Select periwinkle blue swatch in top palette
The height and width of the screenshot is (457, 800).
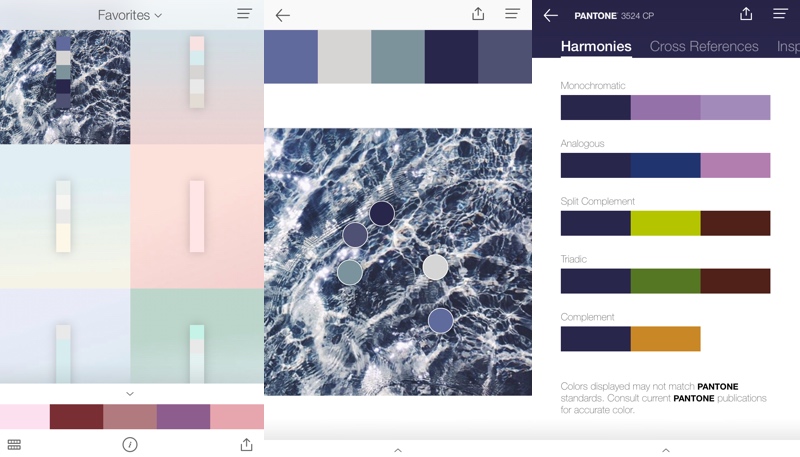click(x=291, y=57)
